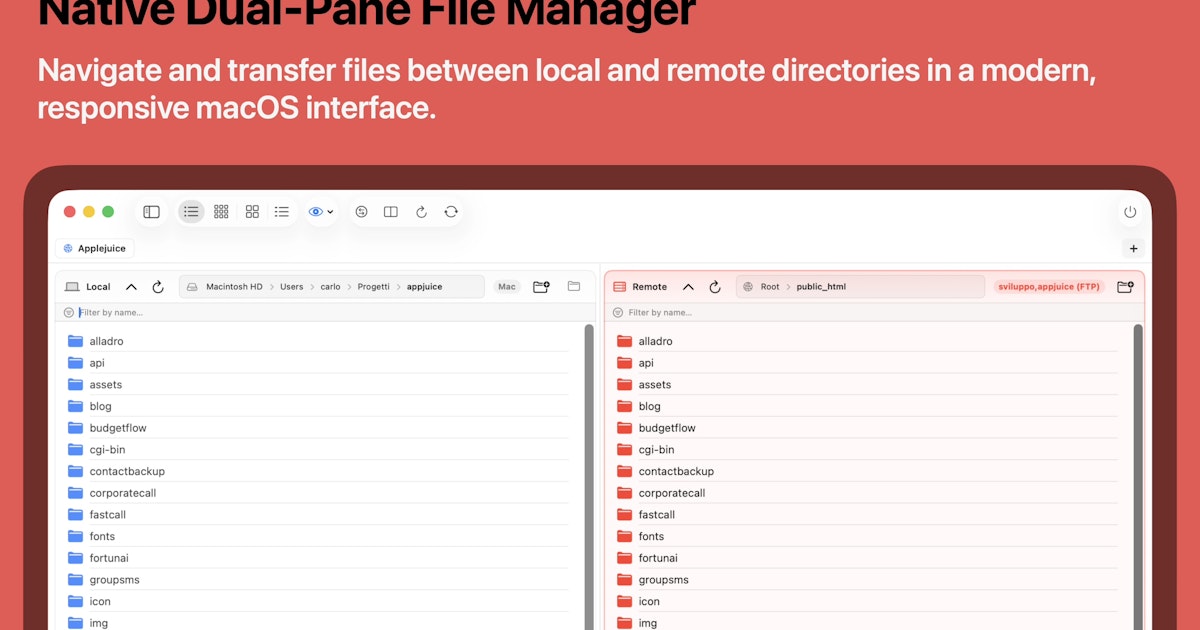The width and height of the screenshot is (1200, 630).
Task: Click the plain folder icon in Local pane
Action: 574,287
